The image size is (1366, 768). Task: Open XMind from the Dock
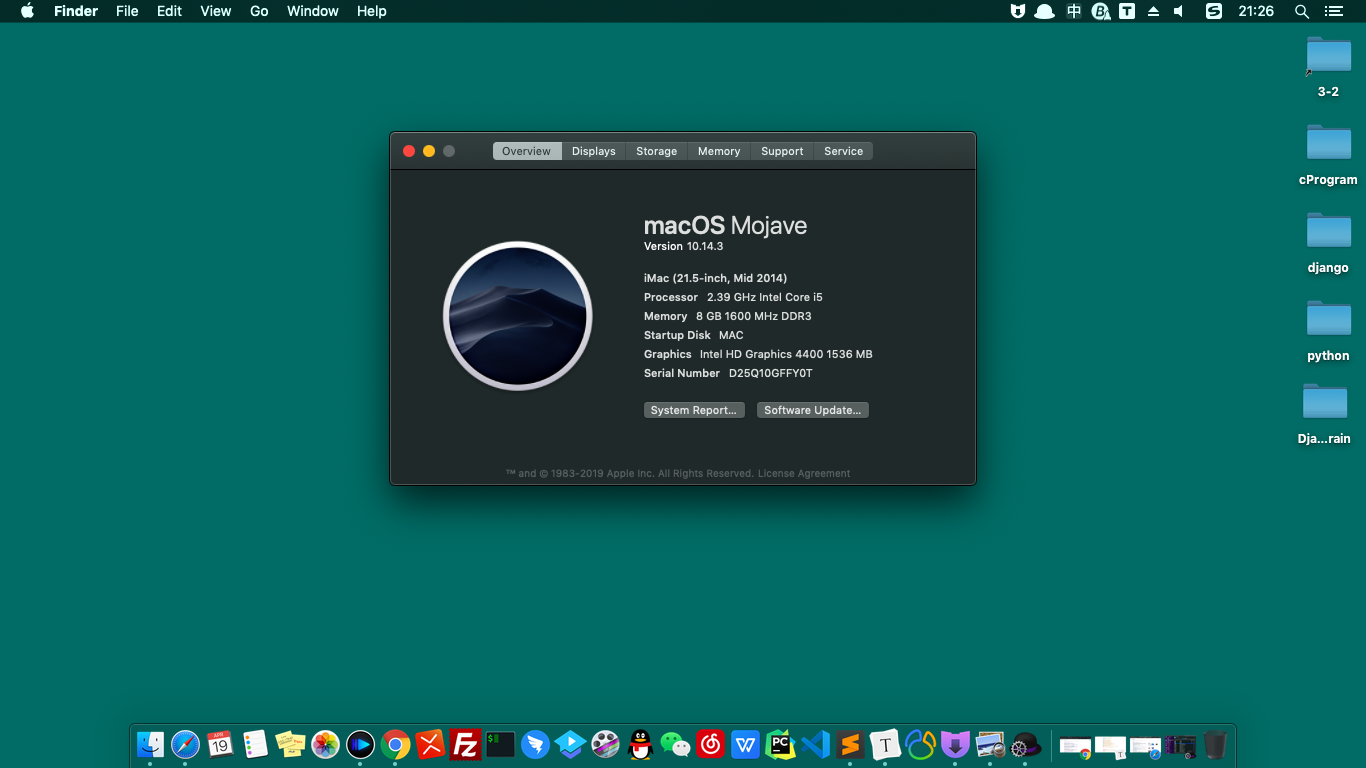click(x=430, y=745)
